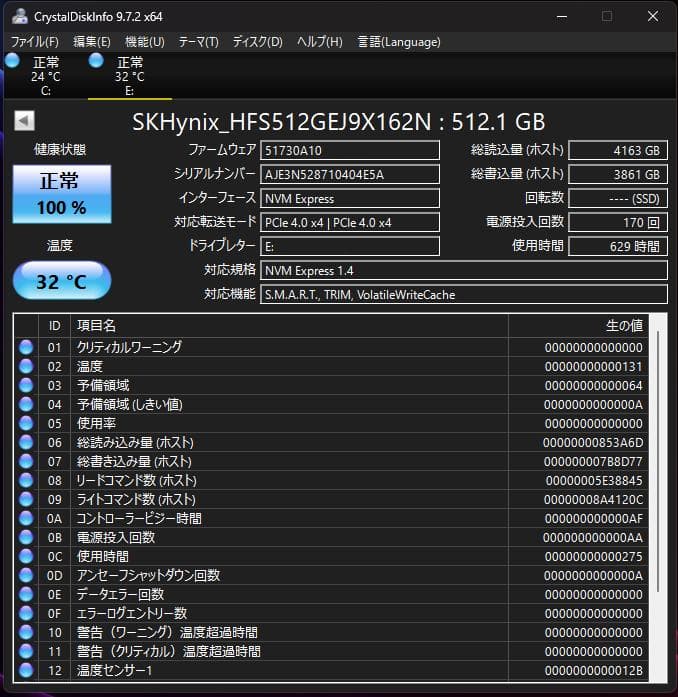678x697 pixels.
Task: Click status icon for 総読み込み量 (ホスト) row
Action: pos(26,442)
